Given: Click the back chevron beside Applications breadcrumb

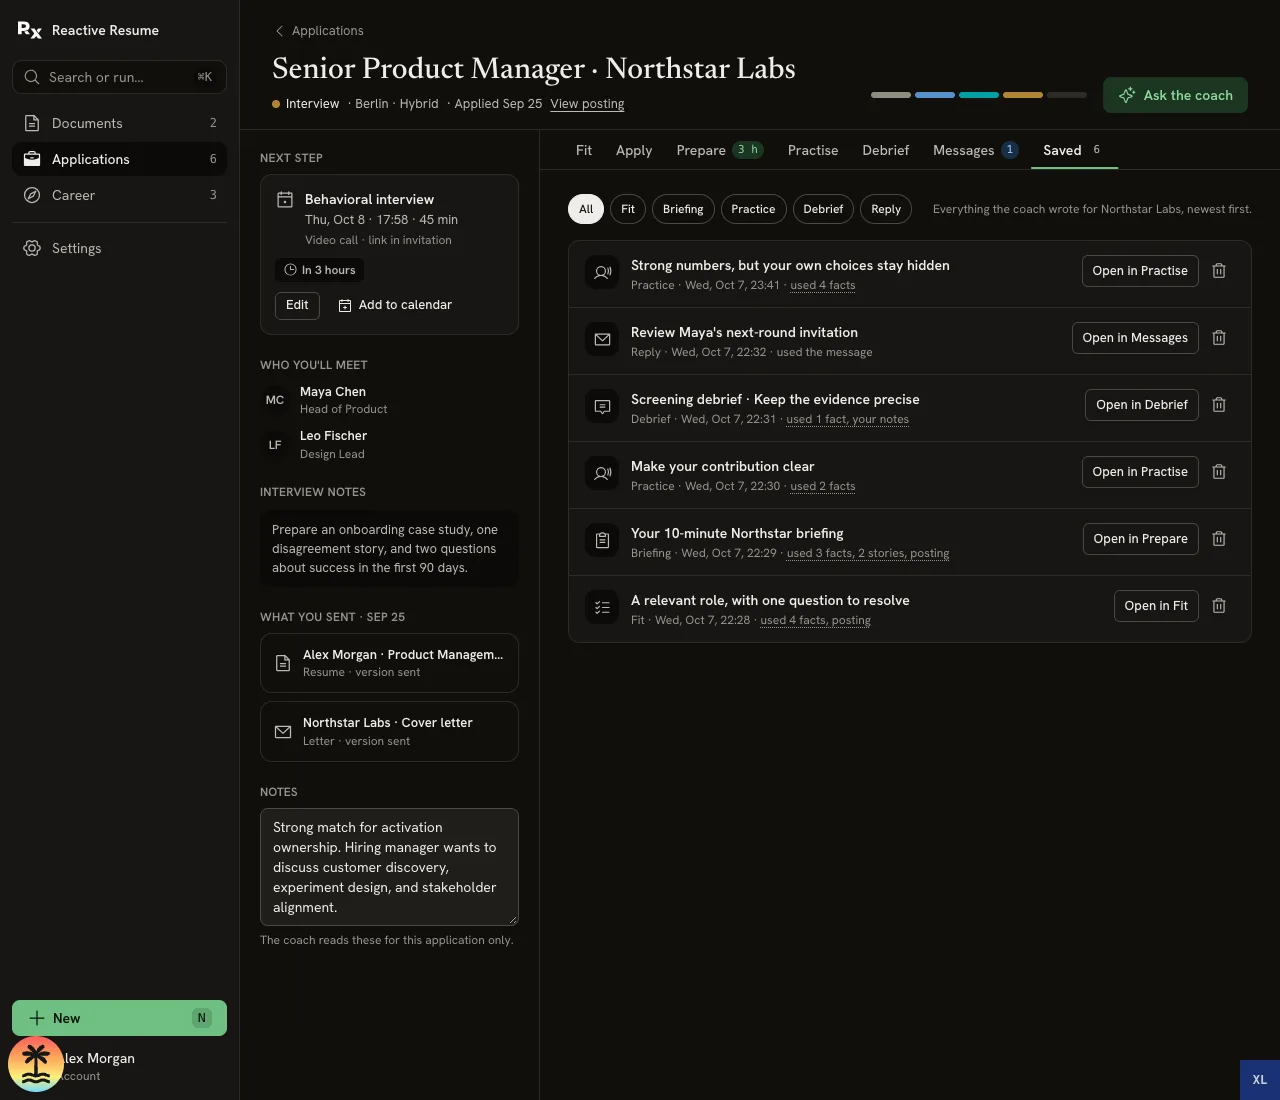Looking at the screenshot, I should (x=279, y=31).
